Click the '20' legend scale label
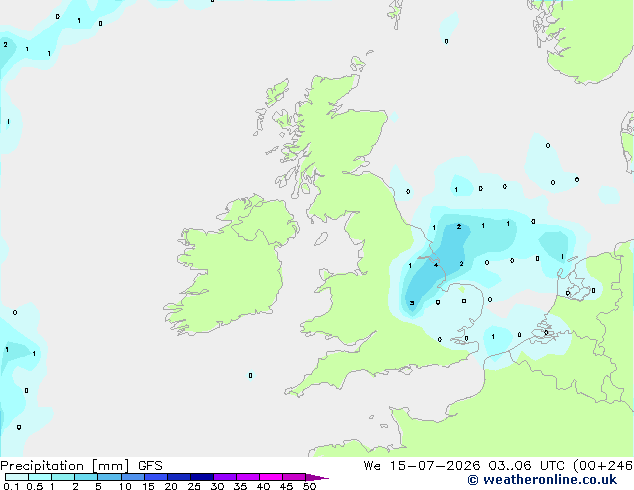The image size is (634, 490). (171, 486)
